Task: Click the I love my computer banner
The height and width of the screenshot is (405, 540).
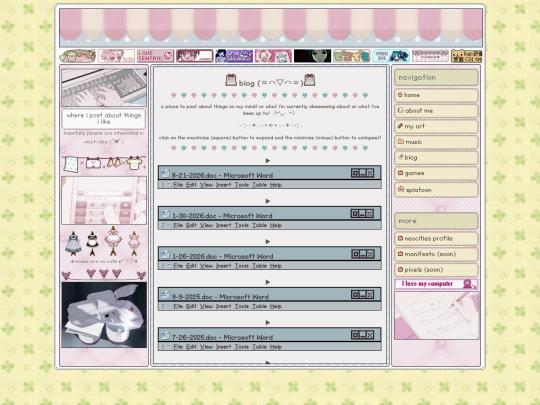Action: 436,284
